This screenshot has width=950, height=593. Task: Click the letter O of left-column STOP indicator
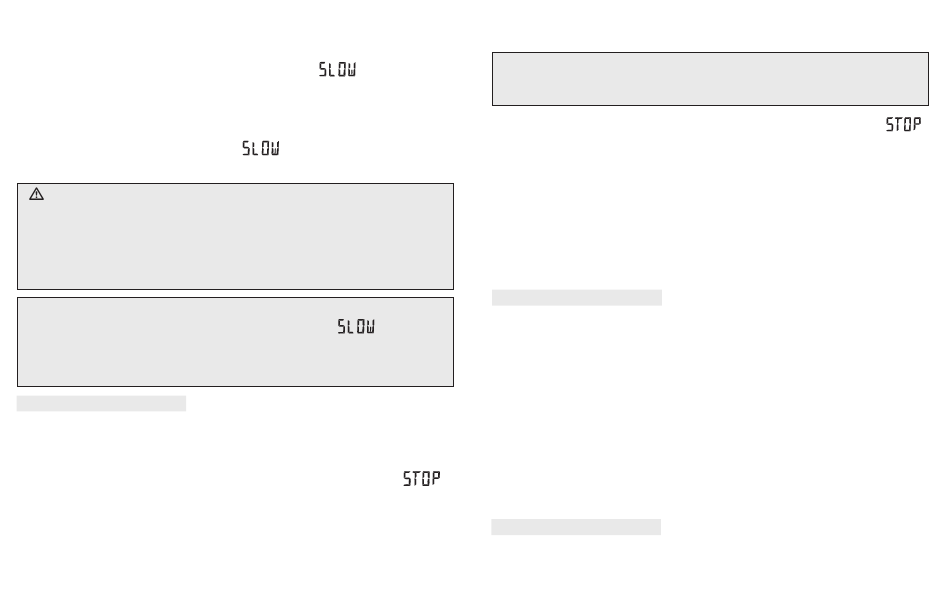pos(427,479)
